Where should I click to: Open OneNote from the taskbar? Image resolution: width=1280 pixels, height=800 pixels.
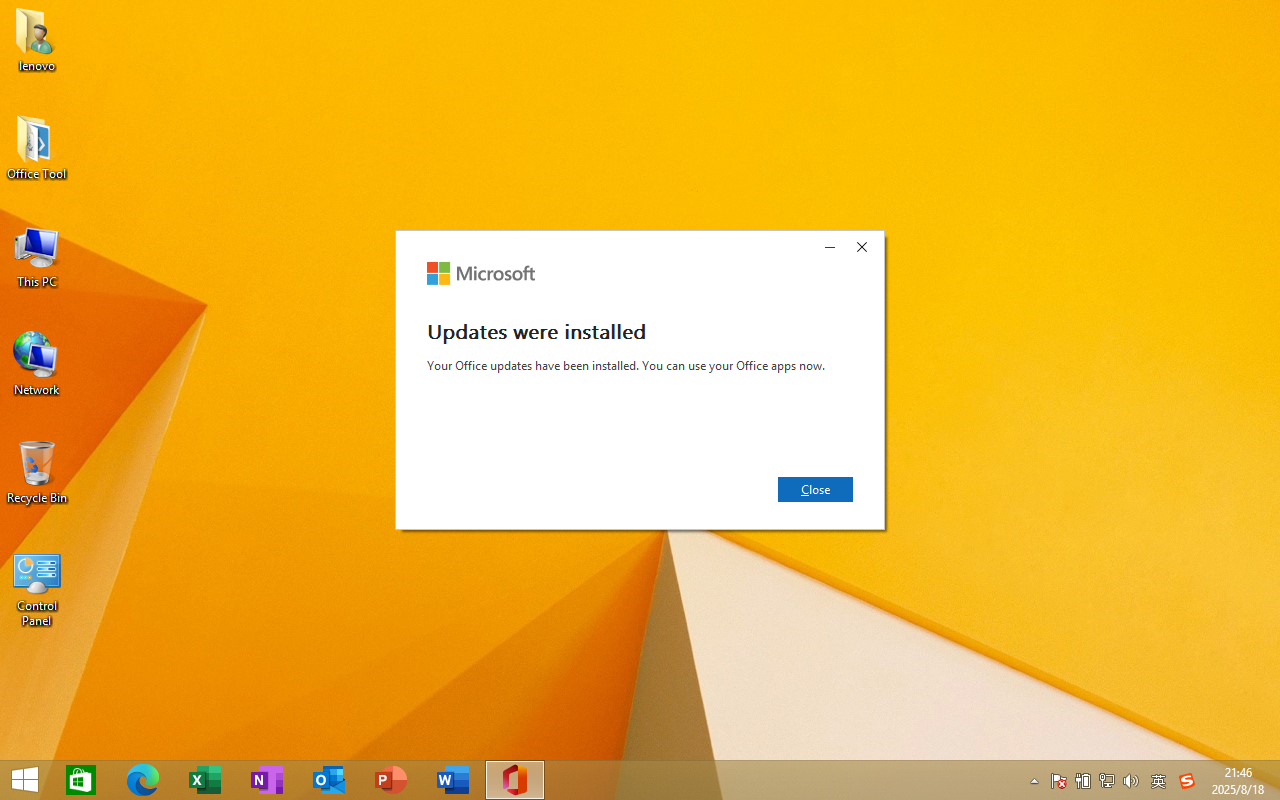[267, 780]
